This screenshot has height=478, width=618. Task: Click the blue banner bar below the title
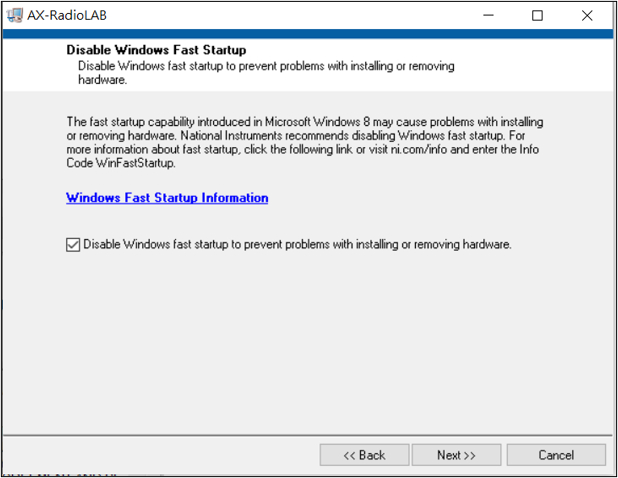click(x=308, y=33)
